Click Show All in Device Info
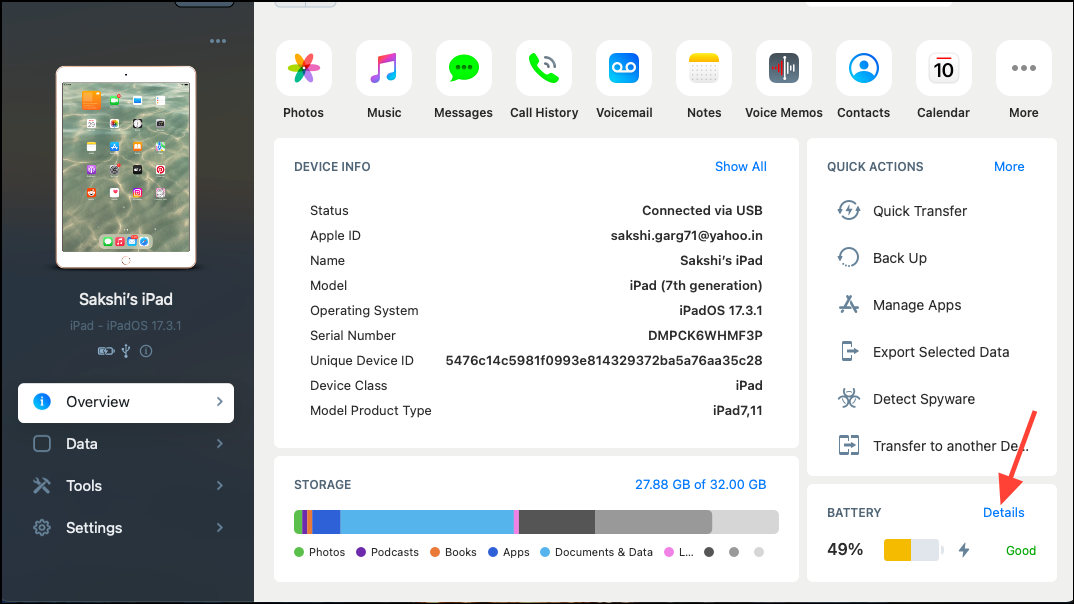 740,166
